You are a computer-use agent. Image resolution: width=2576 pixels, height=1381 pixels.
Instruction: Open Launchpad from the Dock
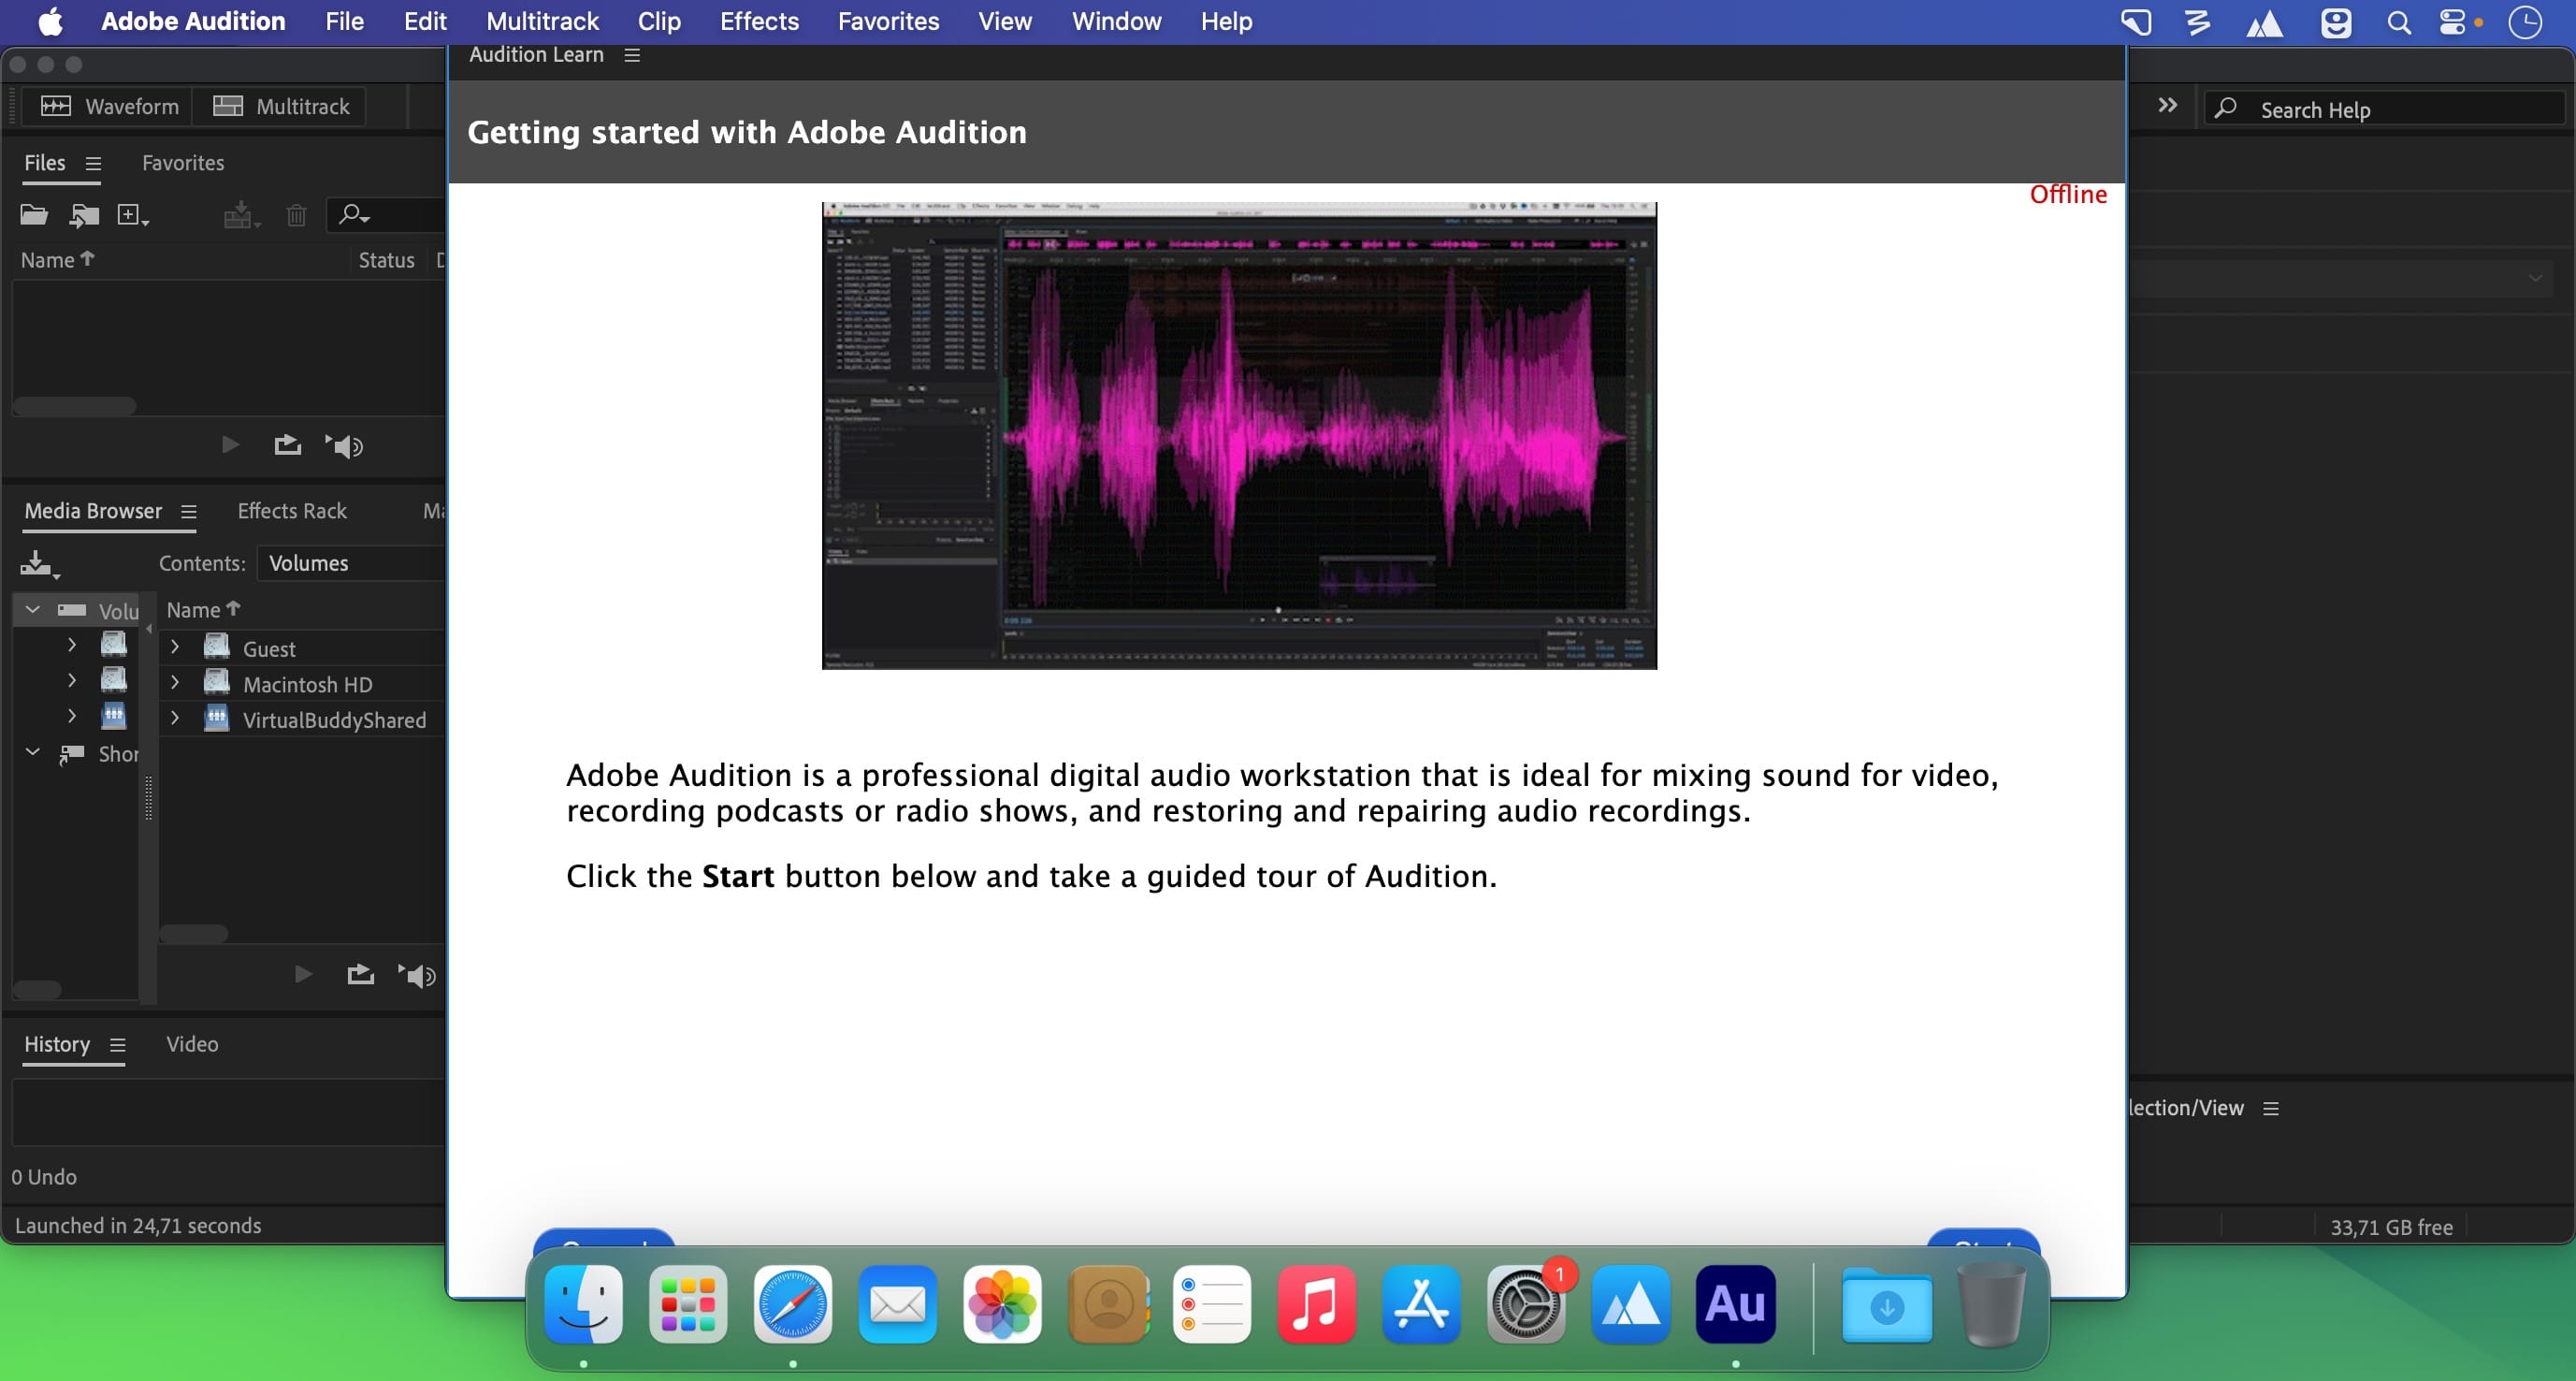[x=688, y=1304]
